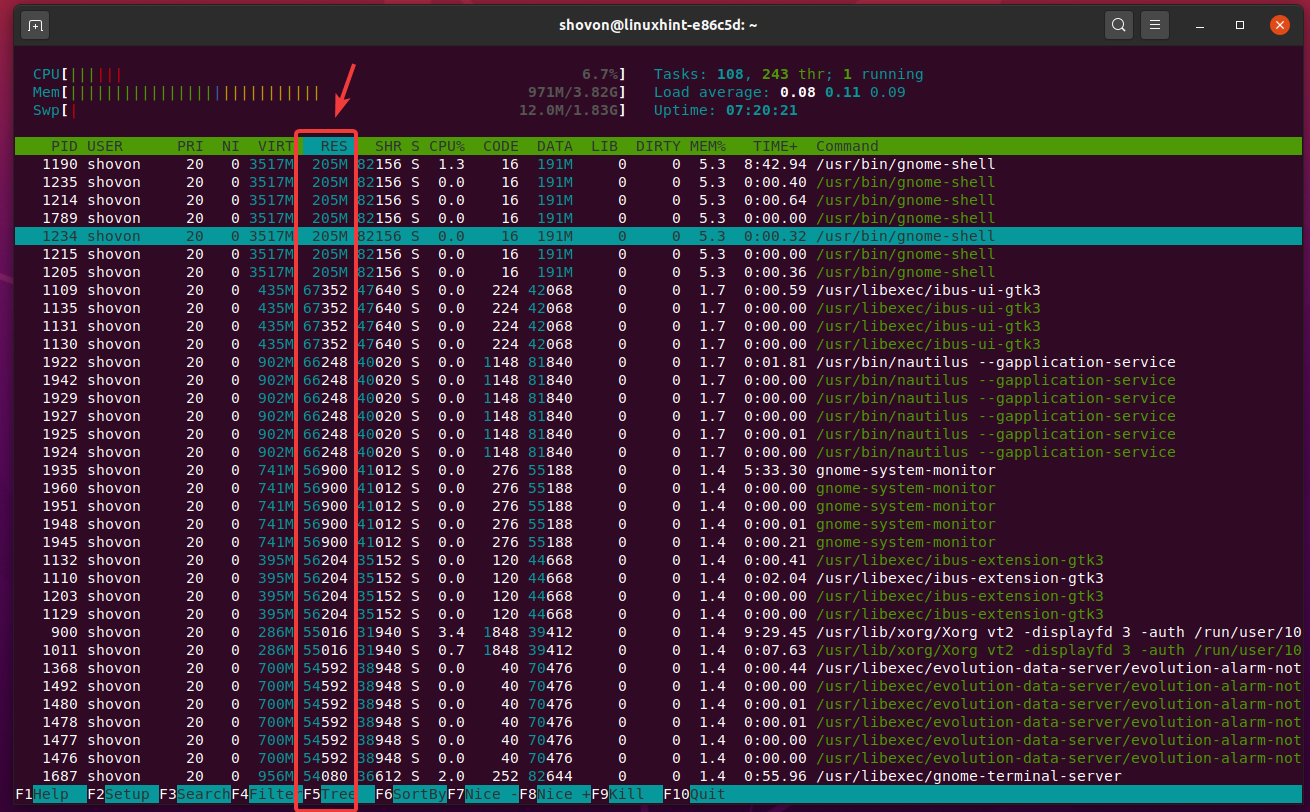Sort by the CODE column header
The width and height of the screenshot is (1310, 812).
pos(501,146)
